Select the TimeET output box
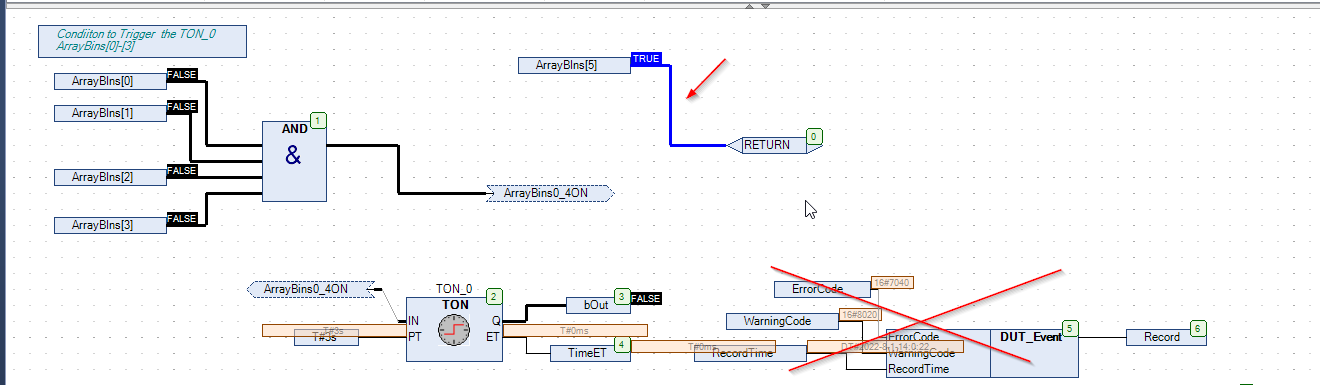 click(x=587, y=353)
